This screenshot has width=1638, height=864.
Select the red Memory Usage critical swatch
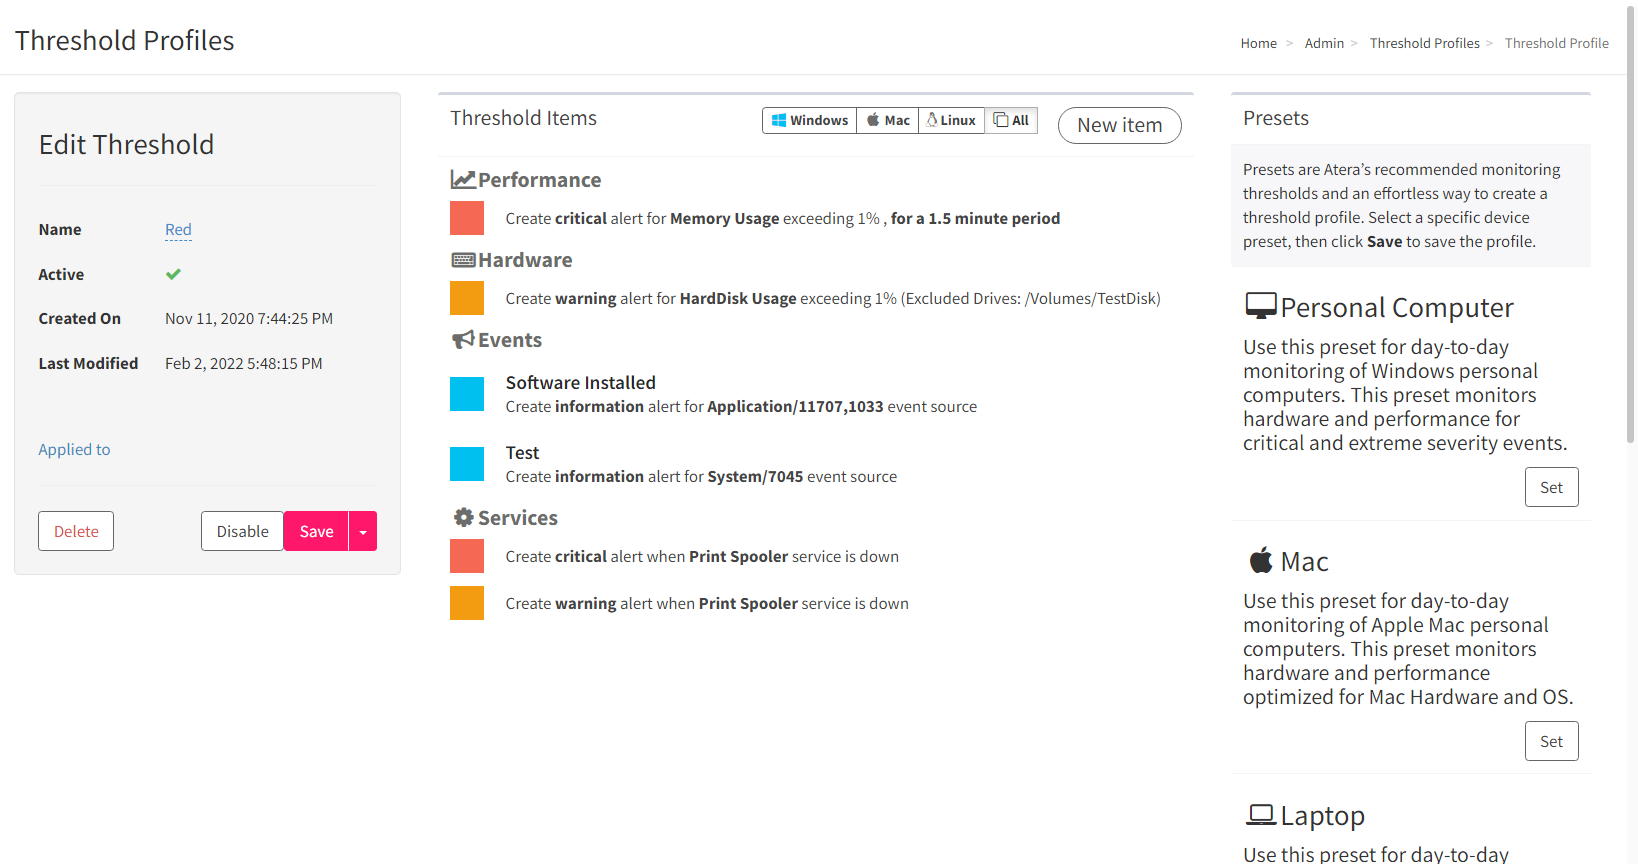pos(467,218)
